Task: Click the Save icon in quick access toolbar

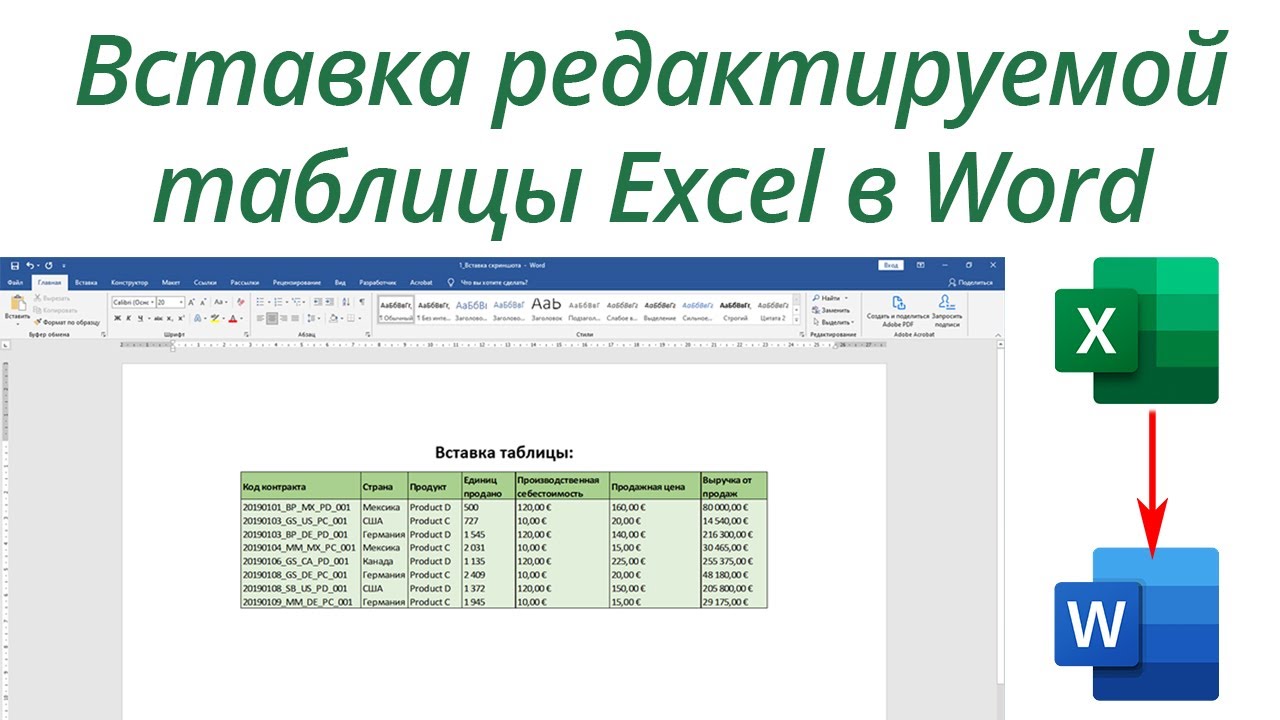Action: (x=15, y=265)
